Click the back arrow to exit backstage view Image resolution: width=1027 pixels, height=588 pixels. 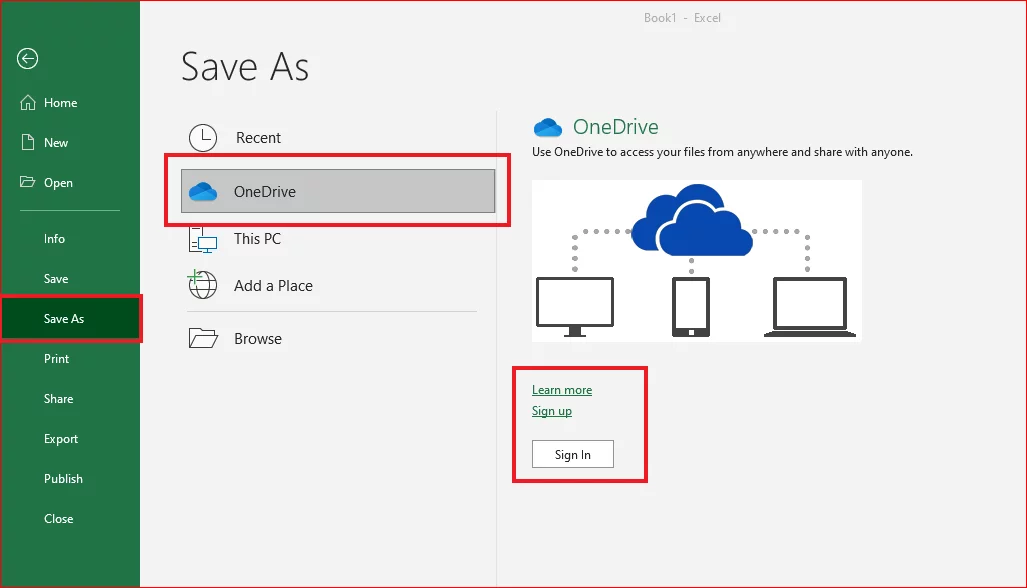click(x=27, y=59)
